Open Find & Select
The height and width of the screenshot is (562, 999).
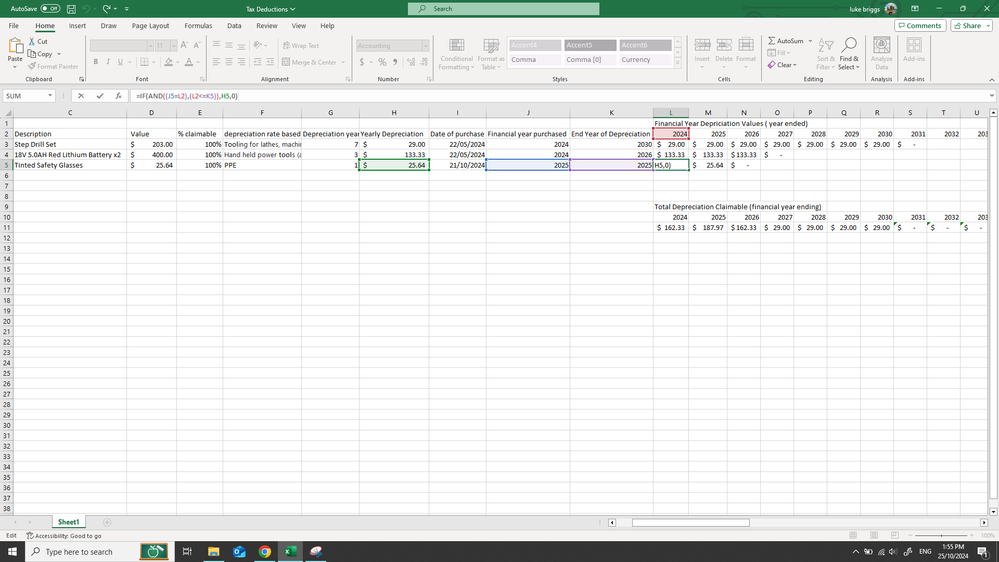point(849,54)
